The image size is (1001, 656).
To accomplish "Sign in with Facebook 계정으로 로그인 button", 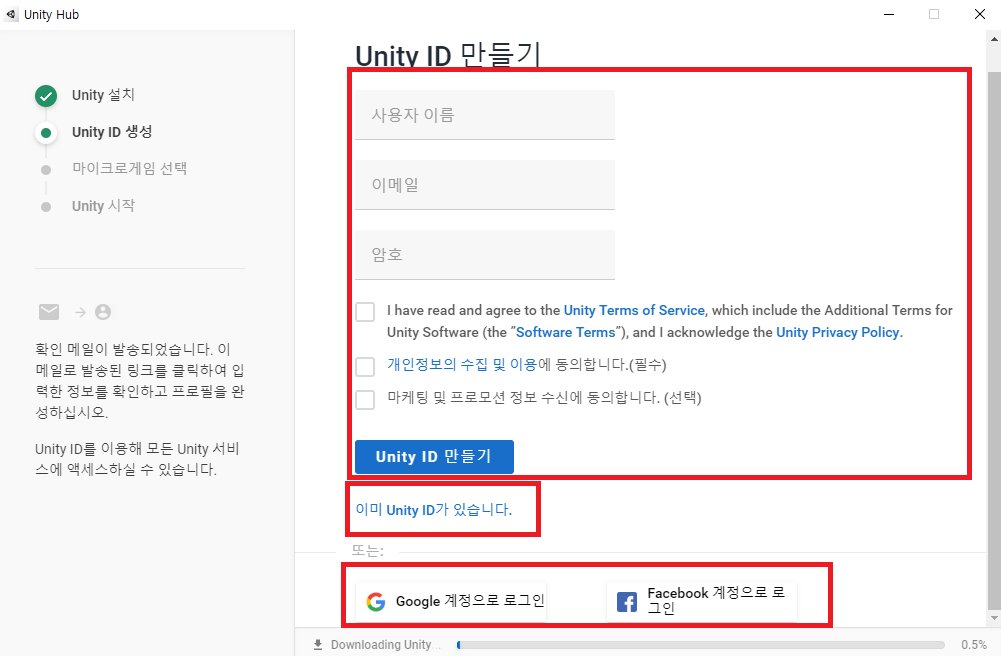I will [702, 601].
